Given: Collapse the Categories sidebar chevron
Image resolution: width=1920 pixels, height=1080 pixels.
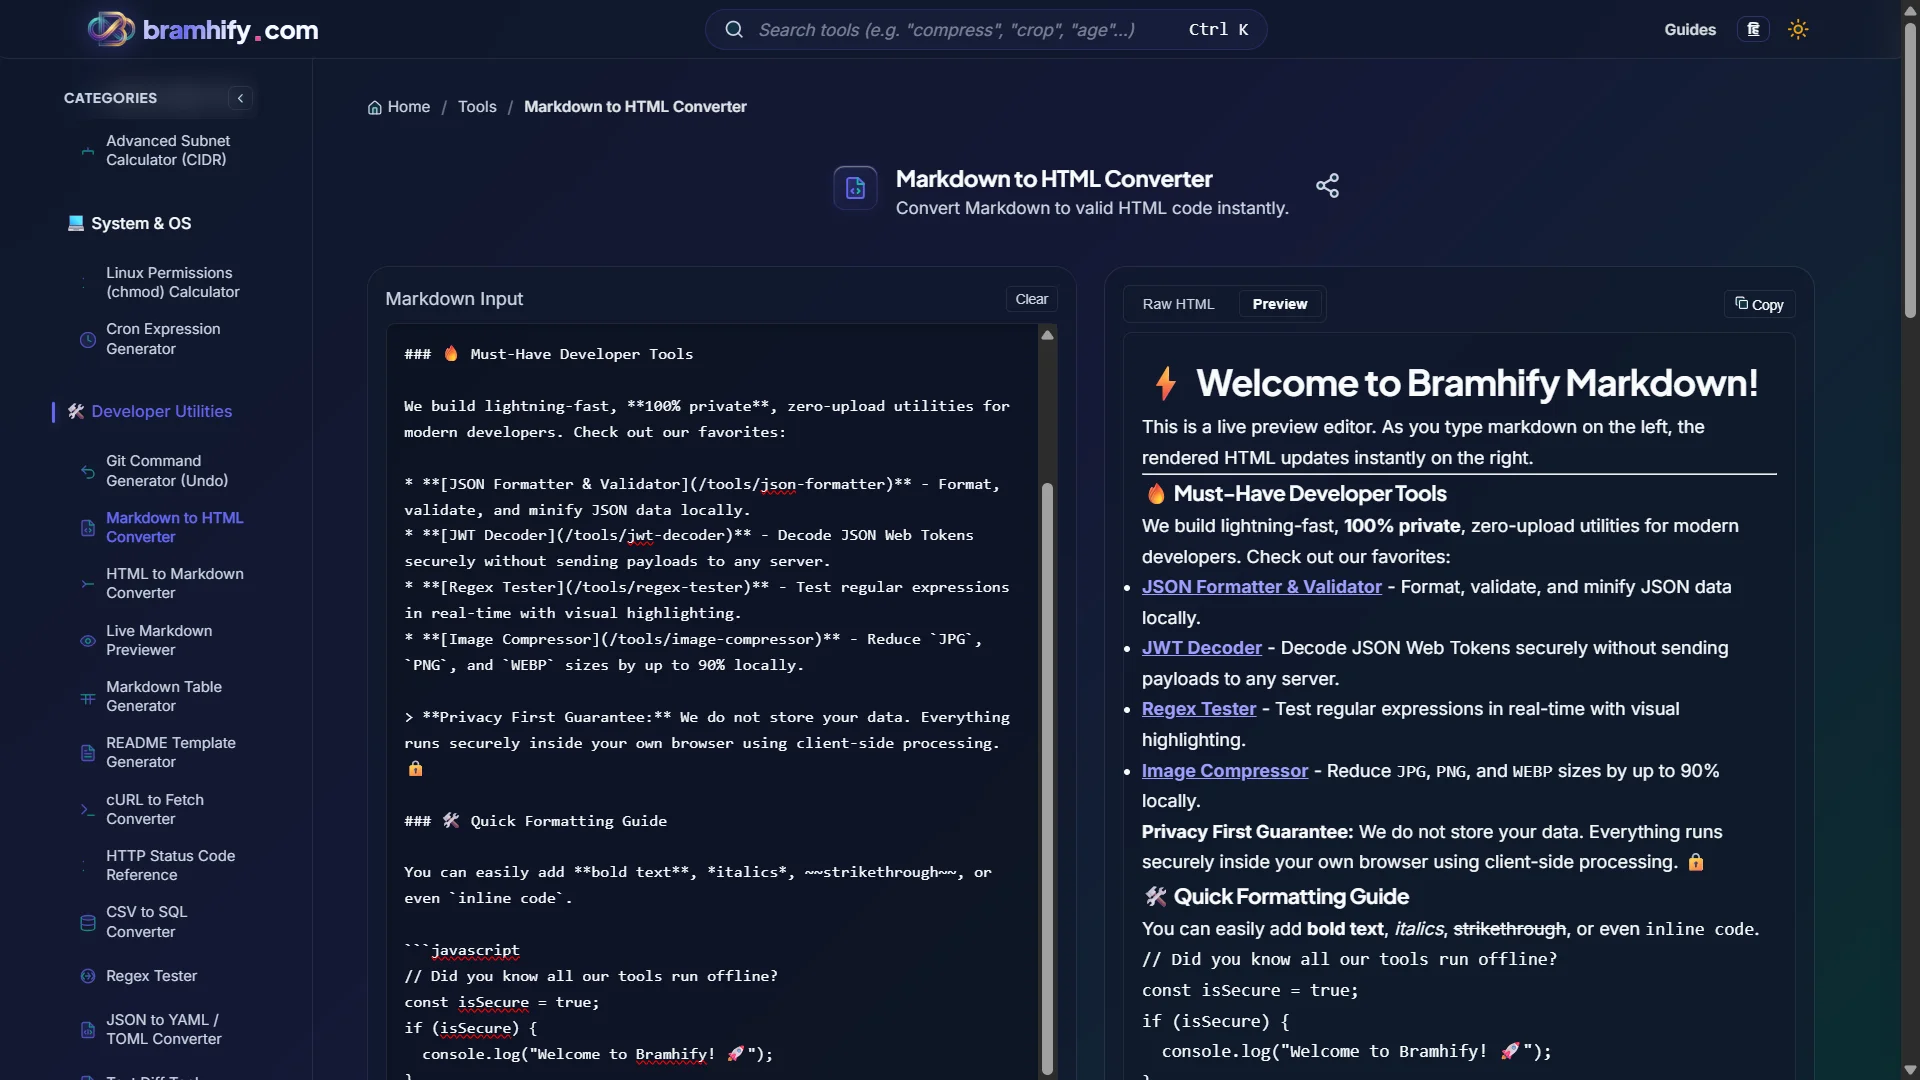Looking at the screenshot, I should click(240, 98).
